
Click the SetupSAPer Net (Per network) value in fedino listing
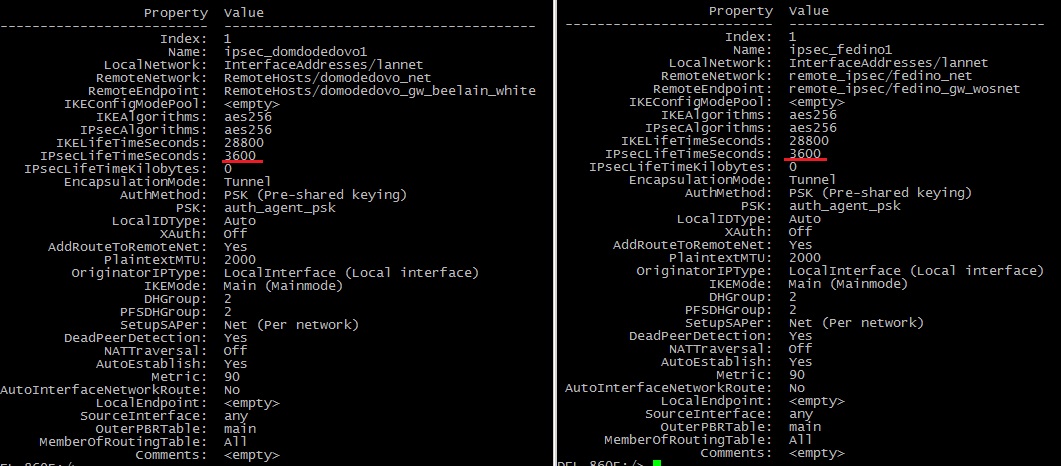tap(856, 322)
